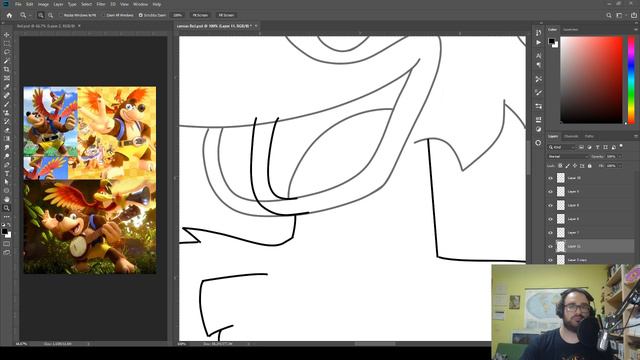Hide Layer 10 using its eye icon

coord(550,178)
